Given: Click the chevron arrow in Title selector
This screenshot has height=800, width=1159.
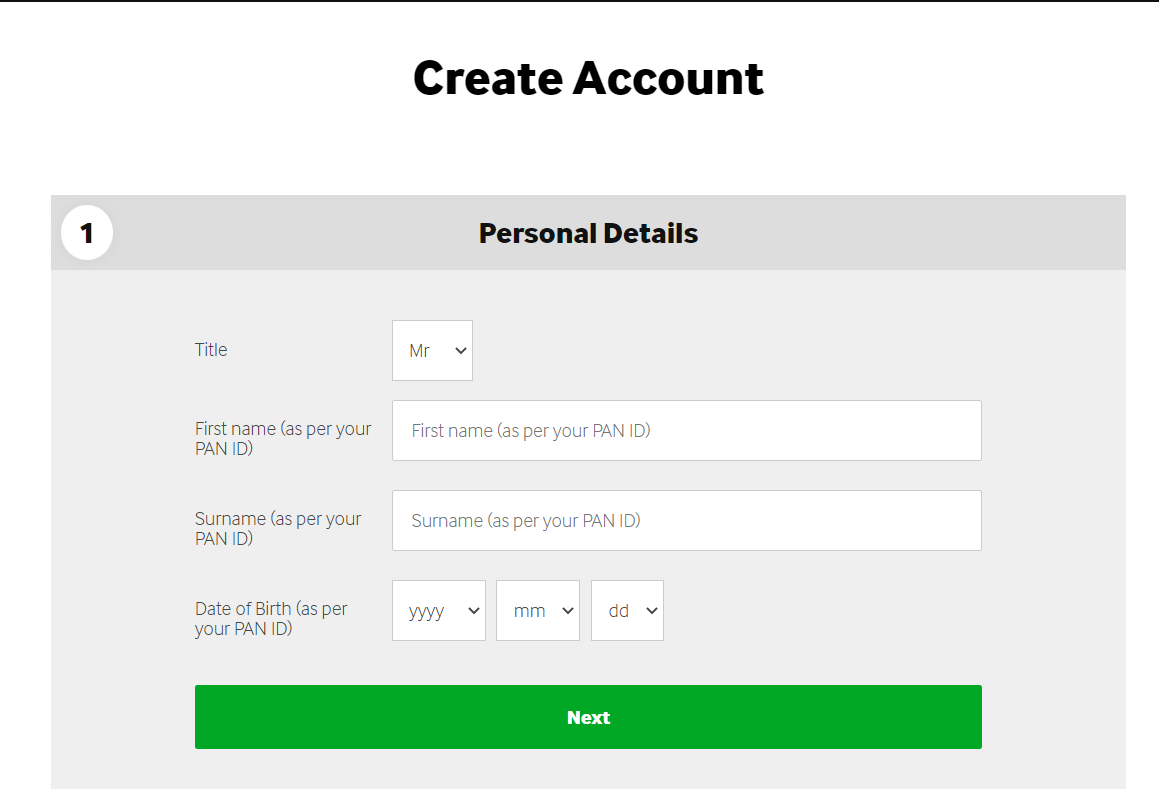Looking at the screenshot, I should click(x=460, y=350).
